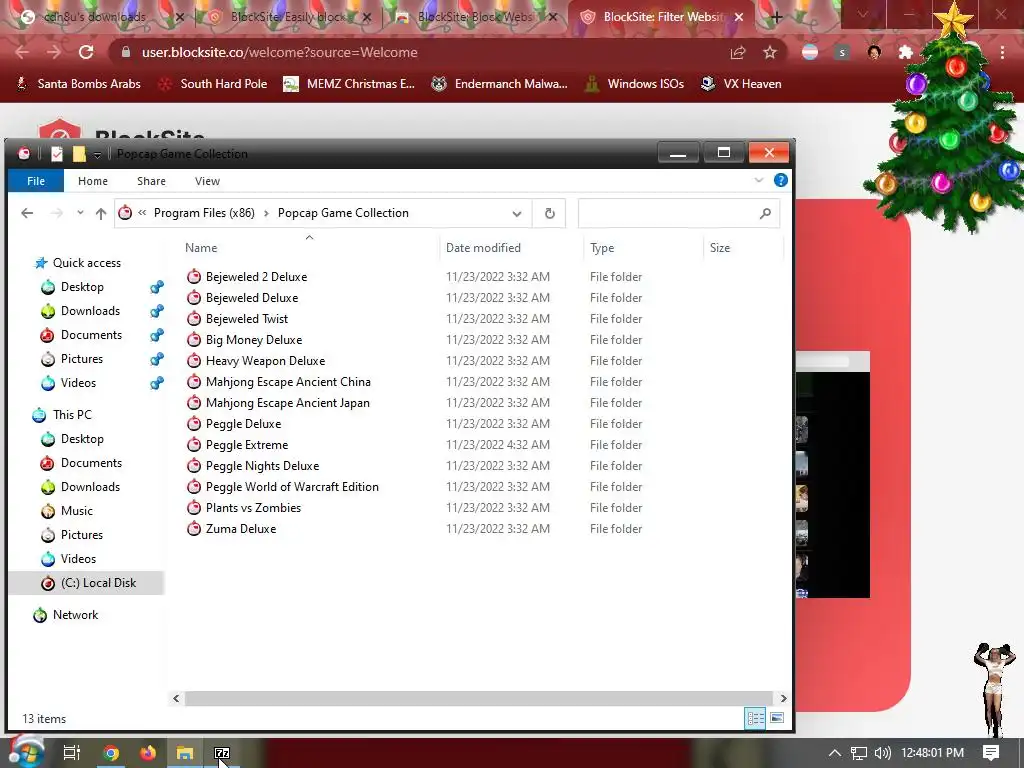This screenshot has height=768, width=1024.
Task: Switch to the View ribbon tab
Action: coord(207,181)
